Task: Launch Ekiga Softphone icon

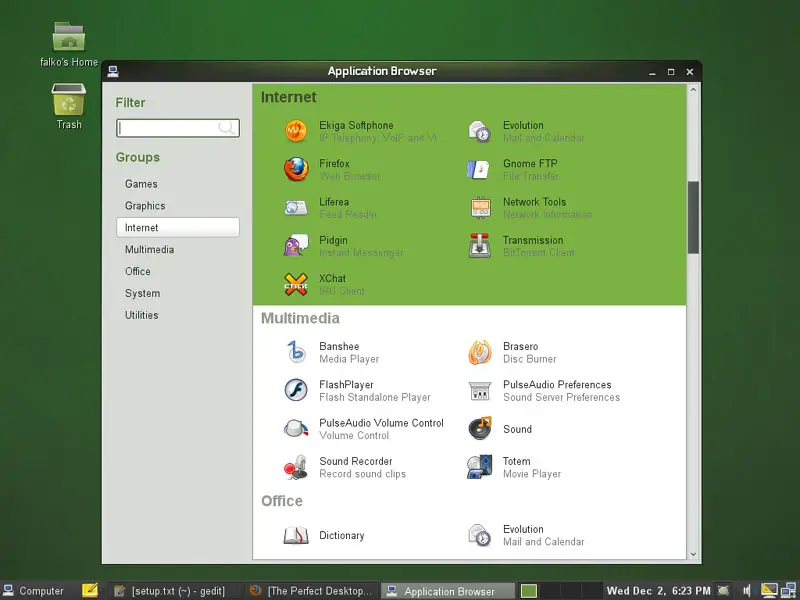Action: click(x=296, y=131)
